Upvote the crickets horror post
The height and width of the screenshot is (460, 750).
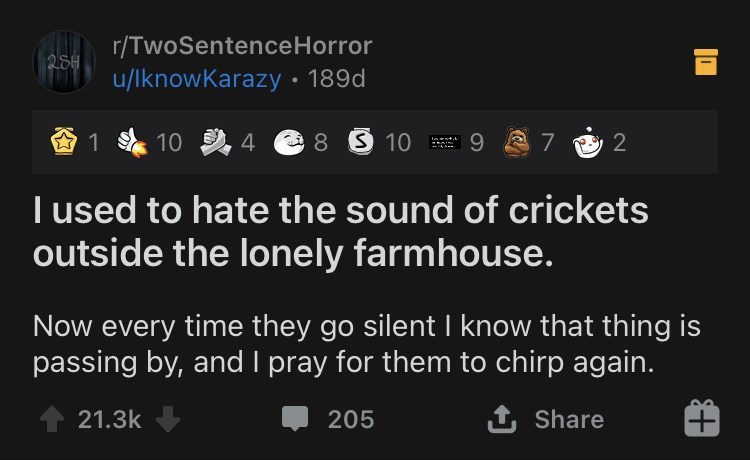(x=52, y=420)
